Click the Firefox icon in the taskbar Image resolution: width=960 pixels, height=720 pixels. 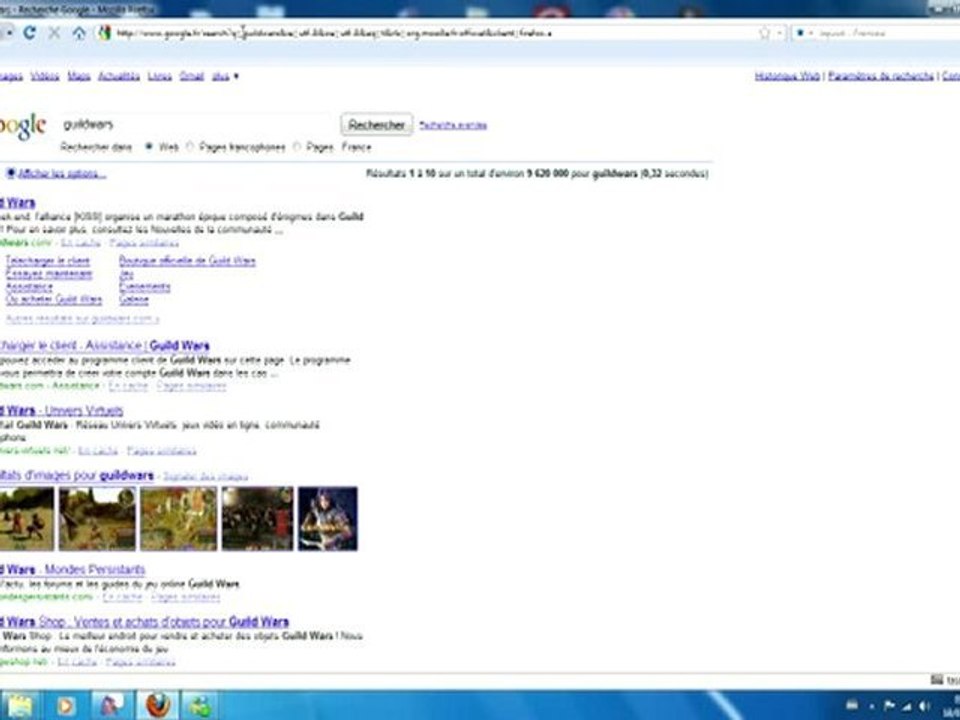tap(157, 705)
